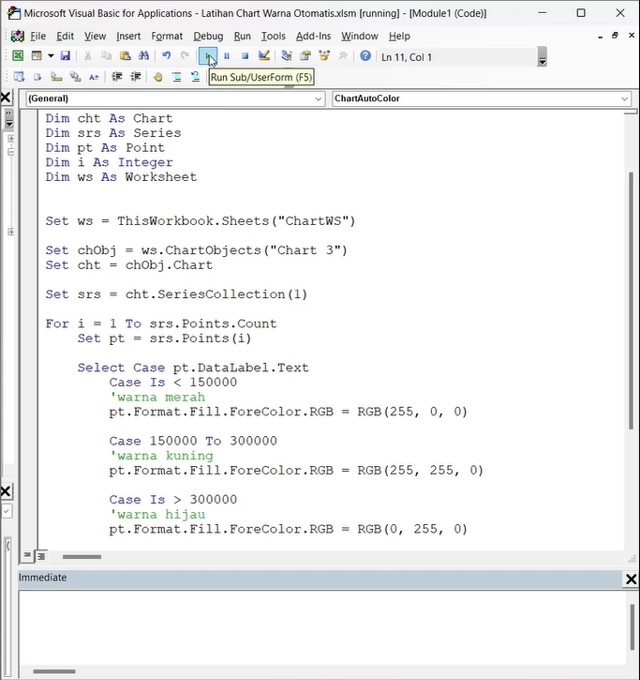Open the Add-Ins menu
640x680 pixels.
coord(313,36)
